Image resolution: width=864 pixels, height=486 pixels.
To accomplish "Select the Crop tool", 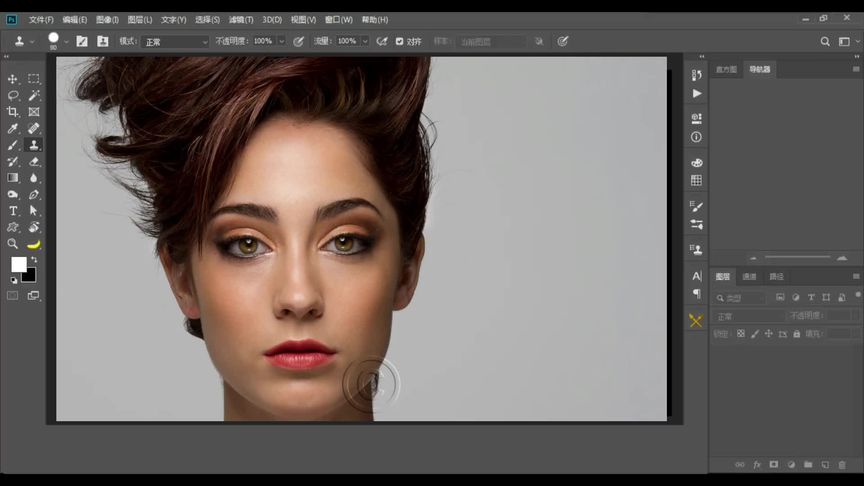I will coord(13,112).
